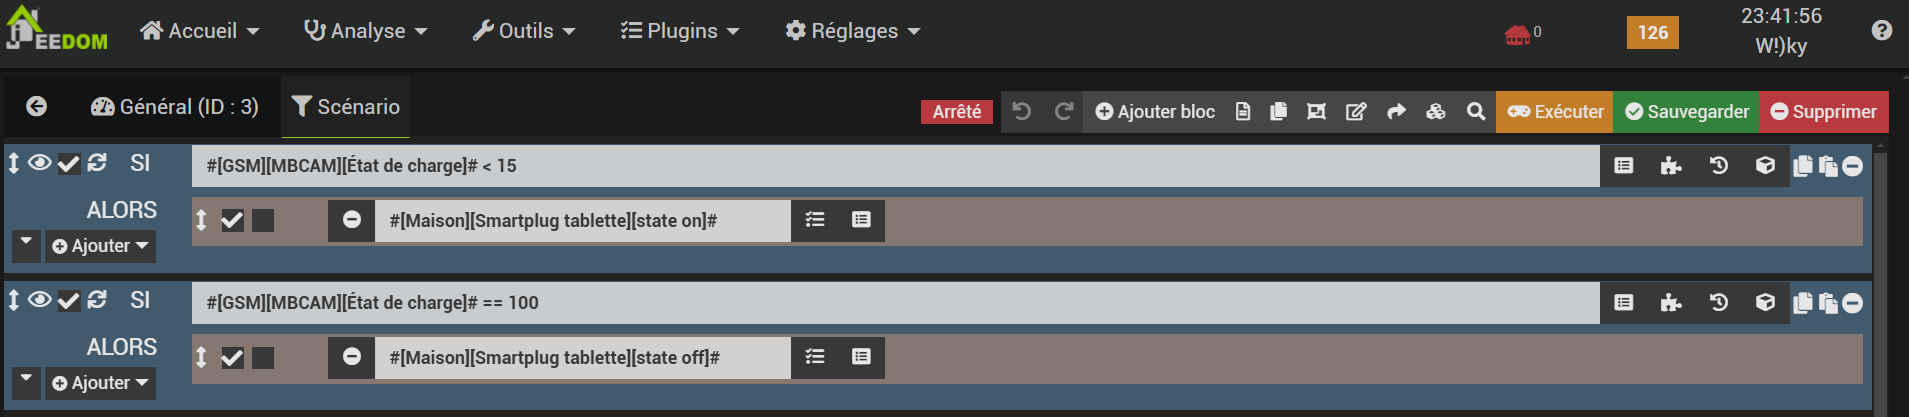Uncheck the enable checkbox for state on action

[x=232, y=220]
